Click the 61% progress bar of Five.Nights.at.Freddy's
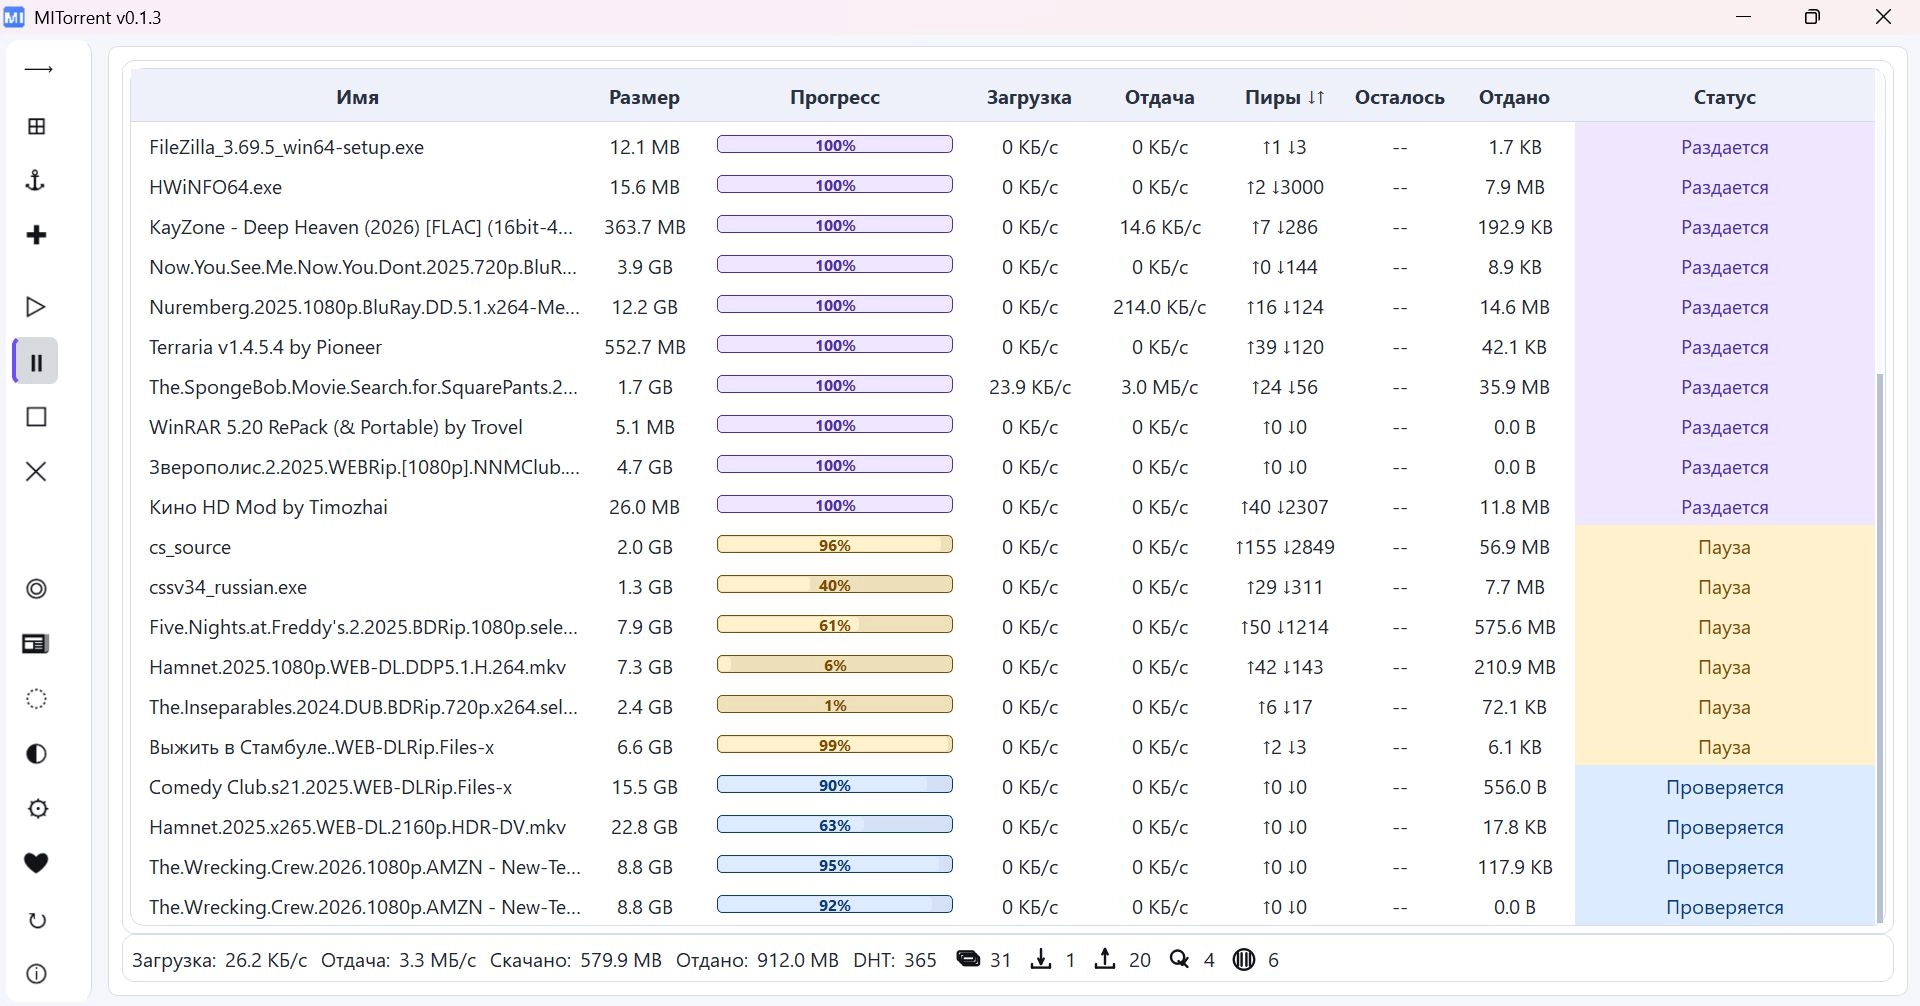Image resolution: width=1920 pixels, height=1006 pixels. coord(834,626)
